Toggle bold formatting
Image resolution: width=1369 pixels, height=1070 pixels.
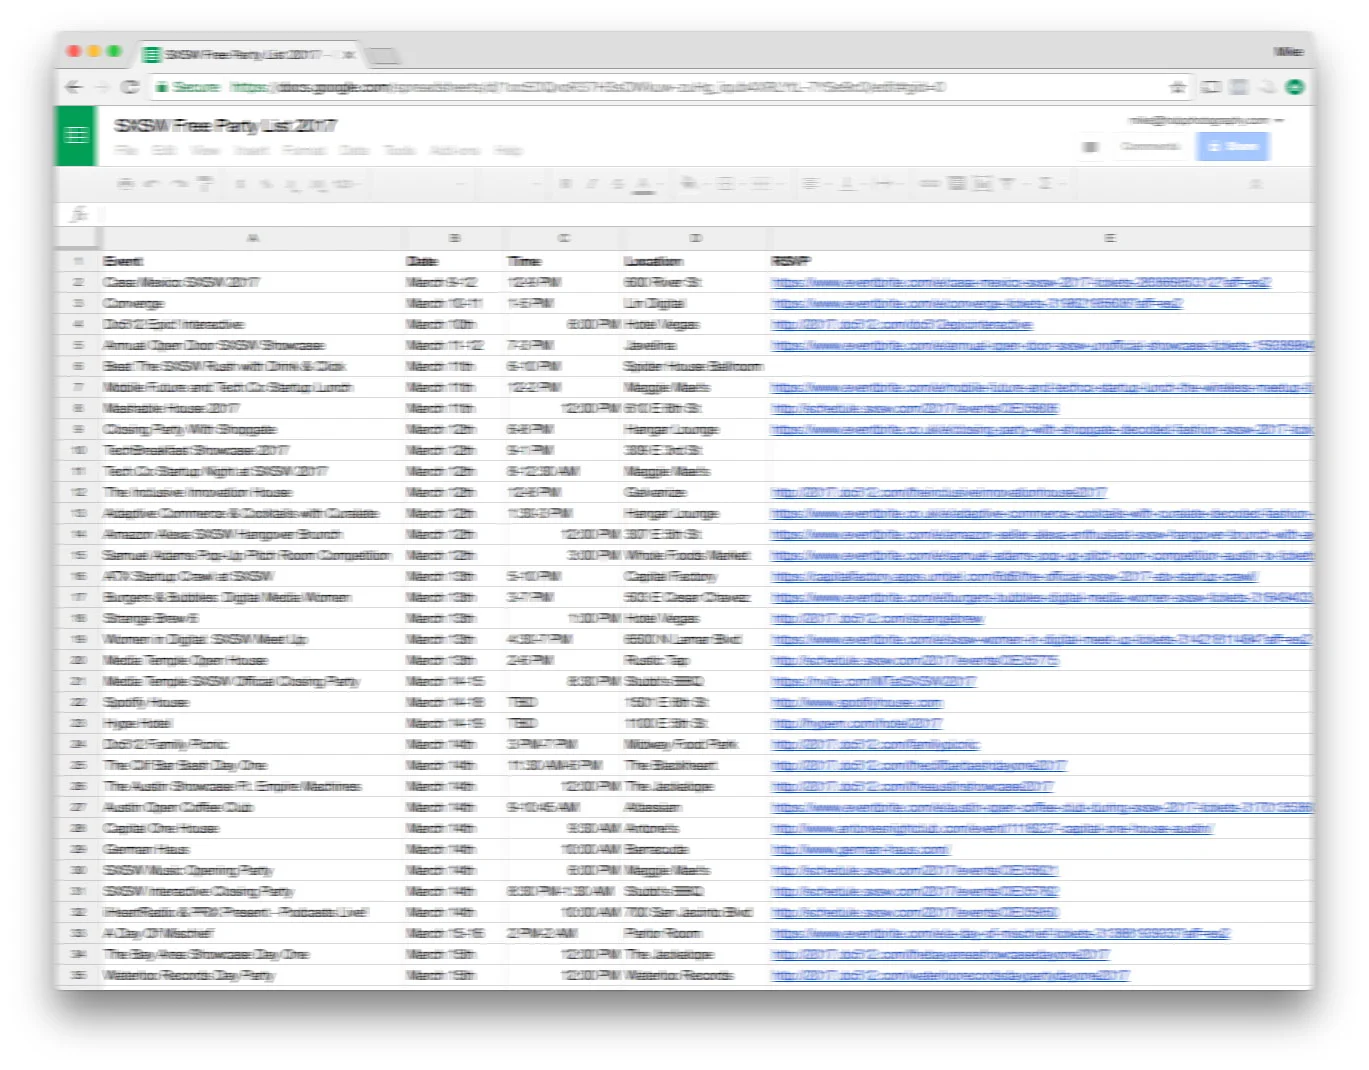tap(565, 184)
